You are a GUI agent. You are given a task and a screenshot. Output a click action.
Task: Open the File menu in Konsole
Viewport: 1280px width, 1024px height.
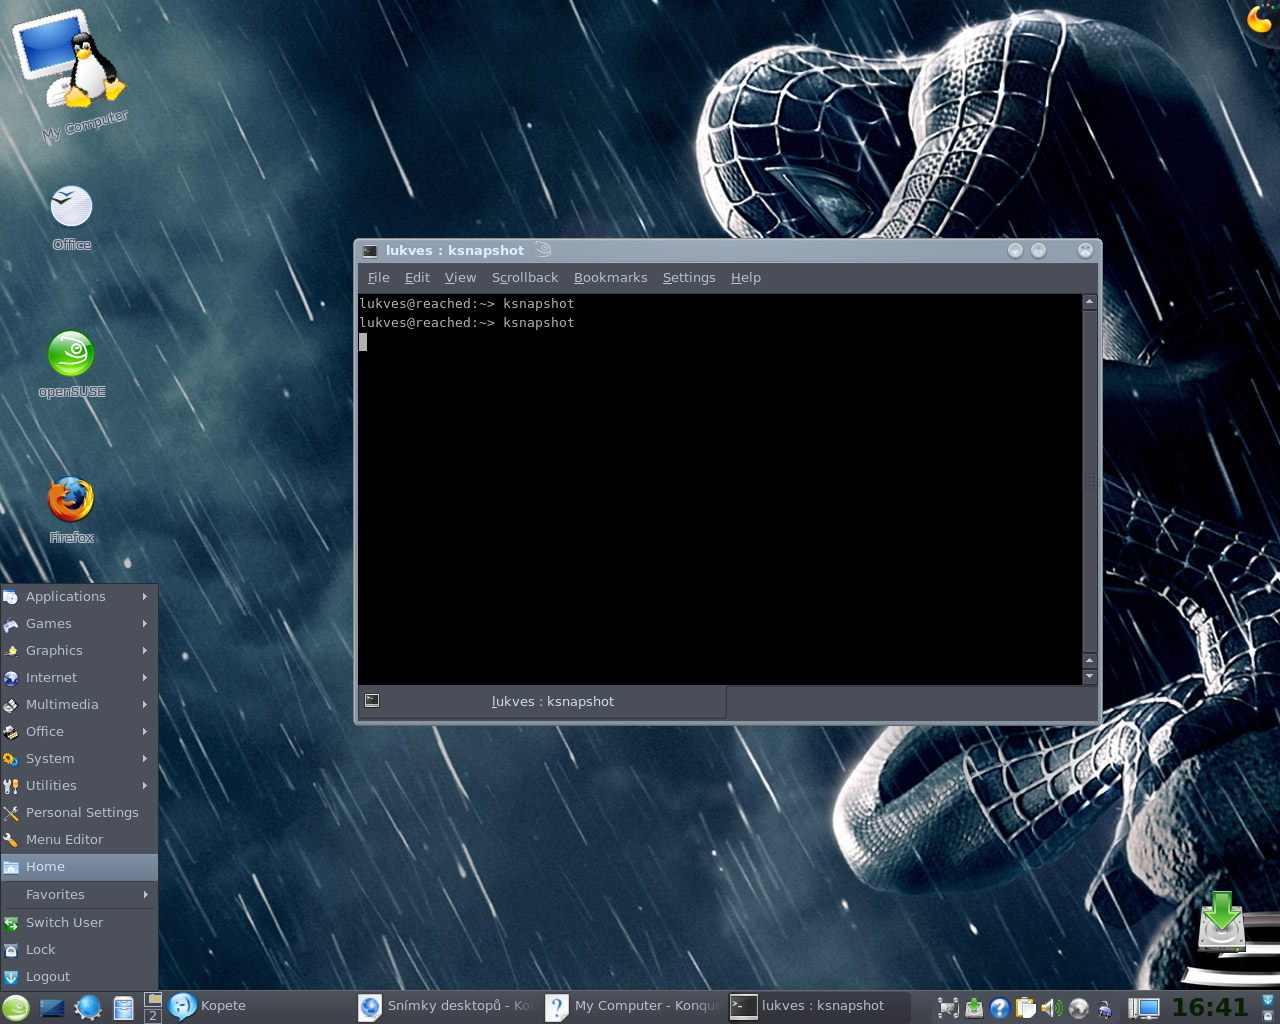[379, 278]
